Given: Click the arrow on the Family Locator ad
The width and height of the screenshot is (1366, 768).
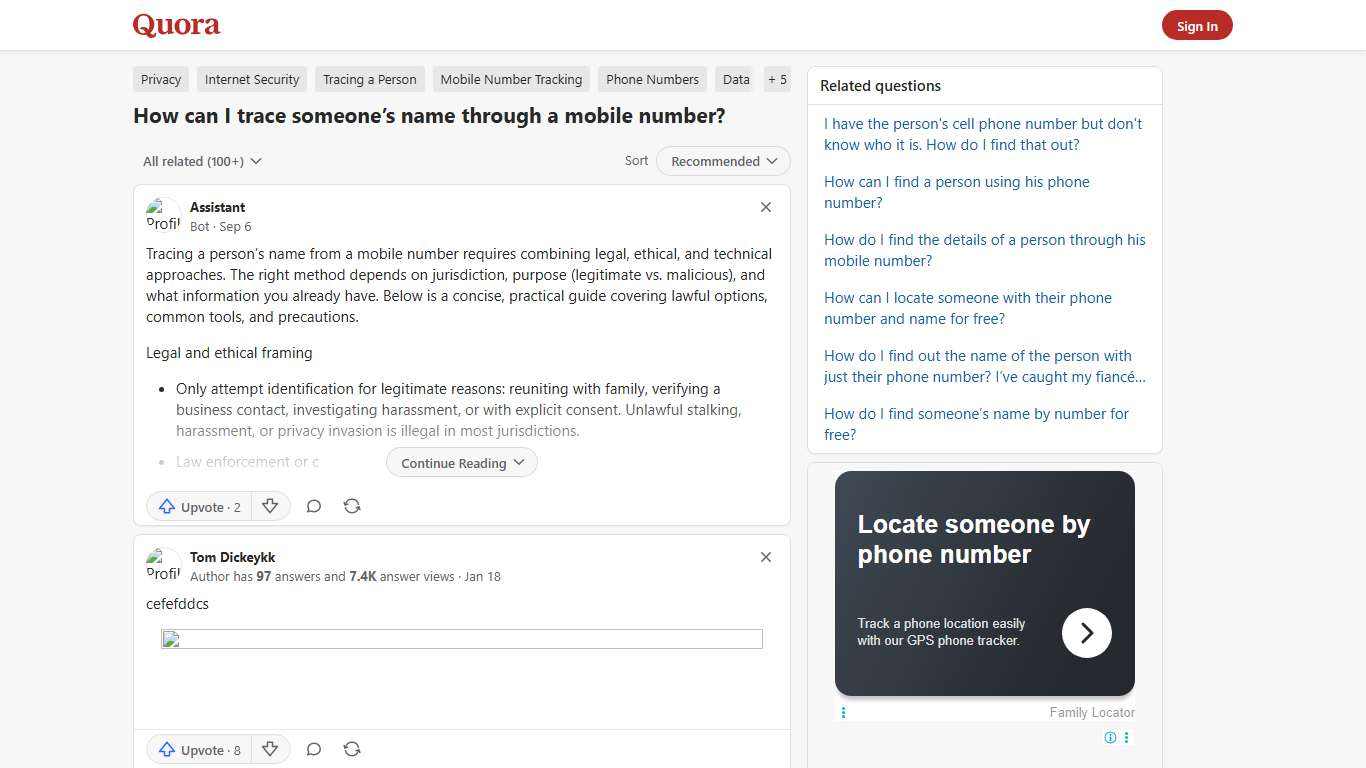Looking at the screenshot, I should pyautogui.click(x=1086, y=632).
